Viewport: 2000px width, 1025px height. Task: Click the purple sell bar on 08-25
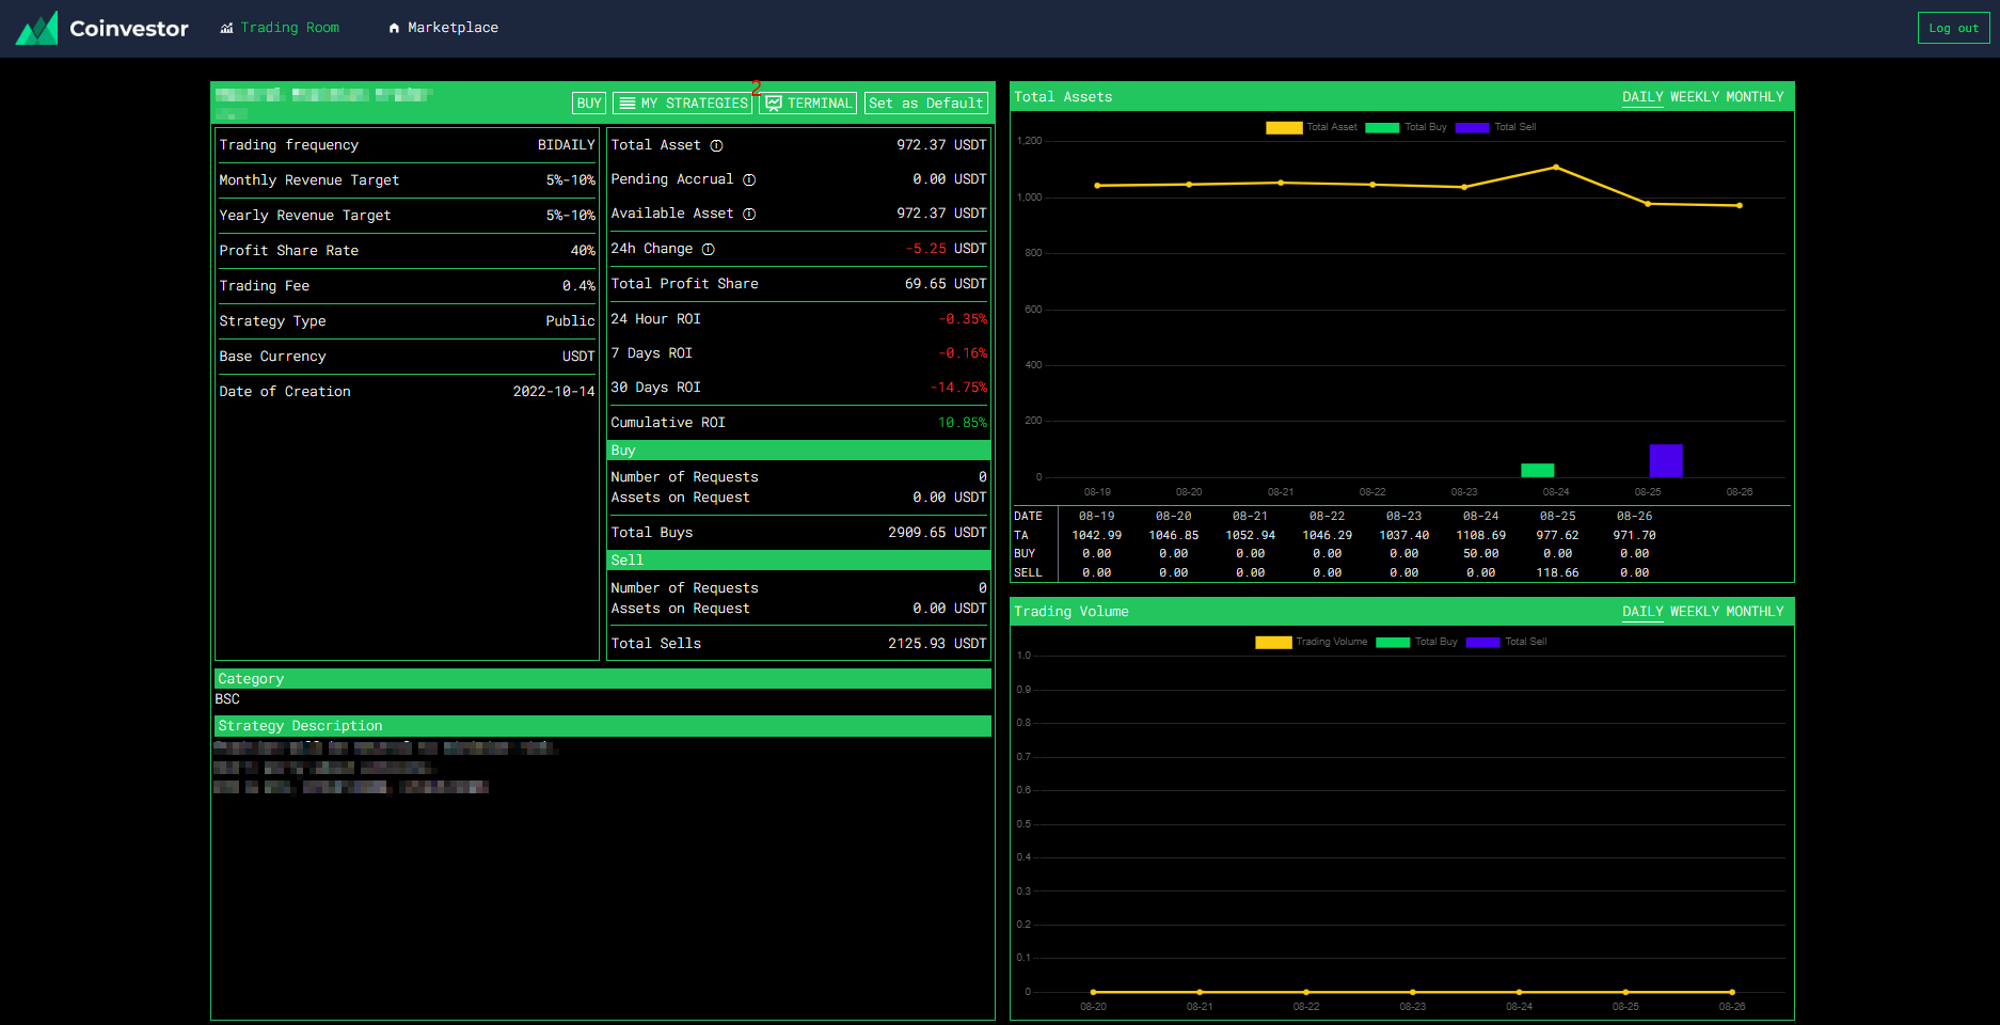(x=1665, y=460)
